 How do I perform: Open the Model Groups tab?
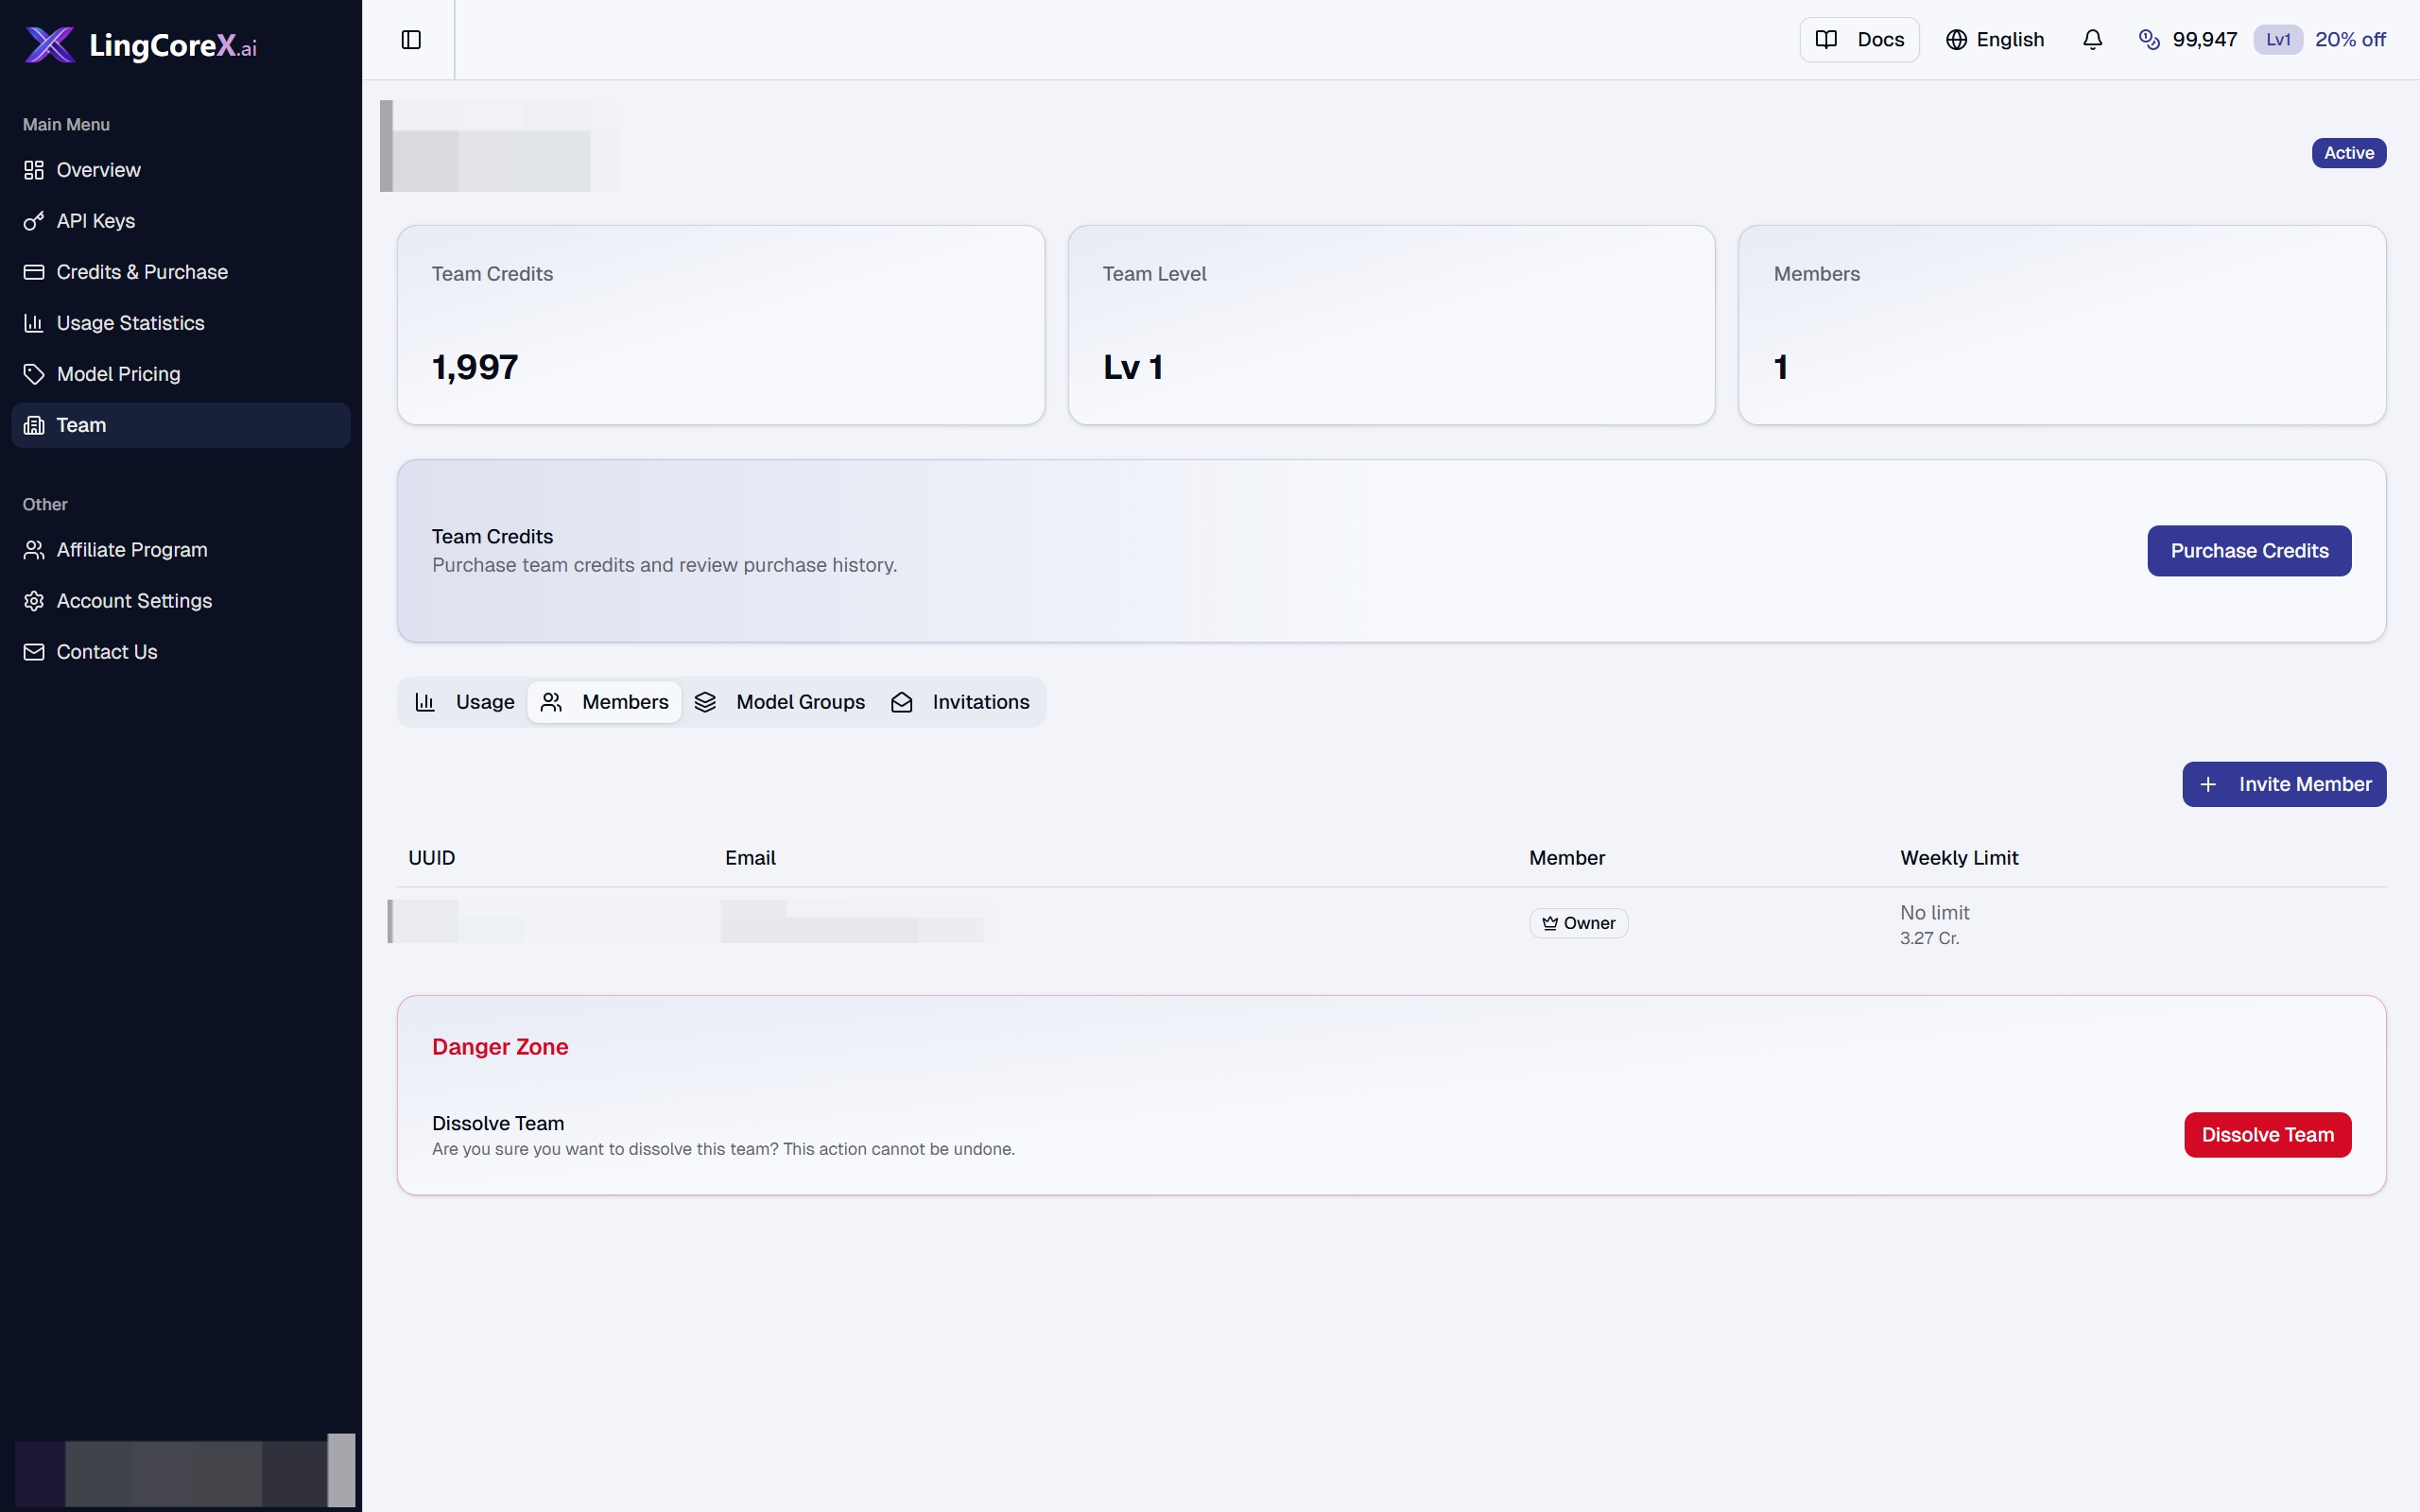tap(780, 702)
